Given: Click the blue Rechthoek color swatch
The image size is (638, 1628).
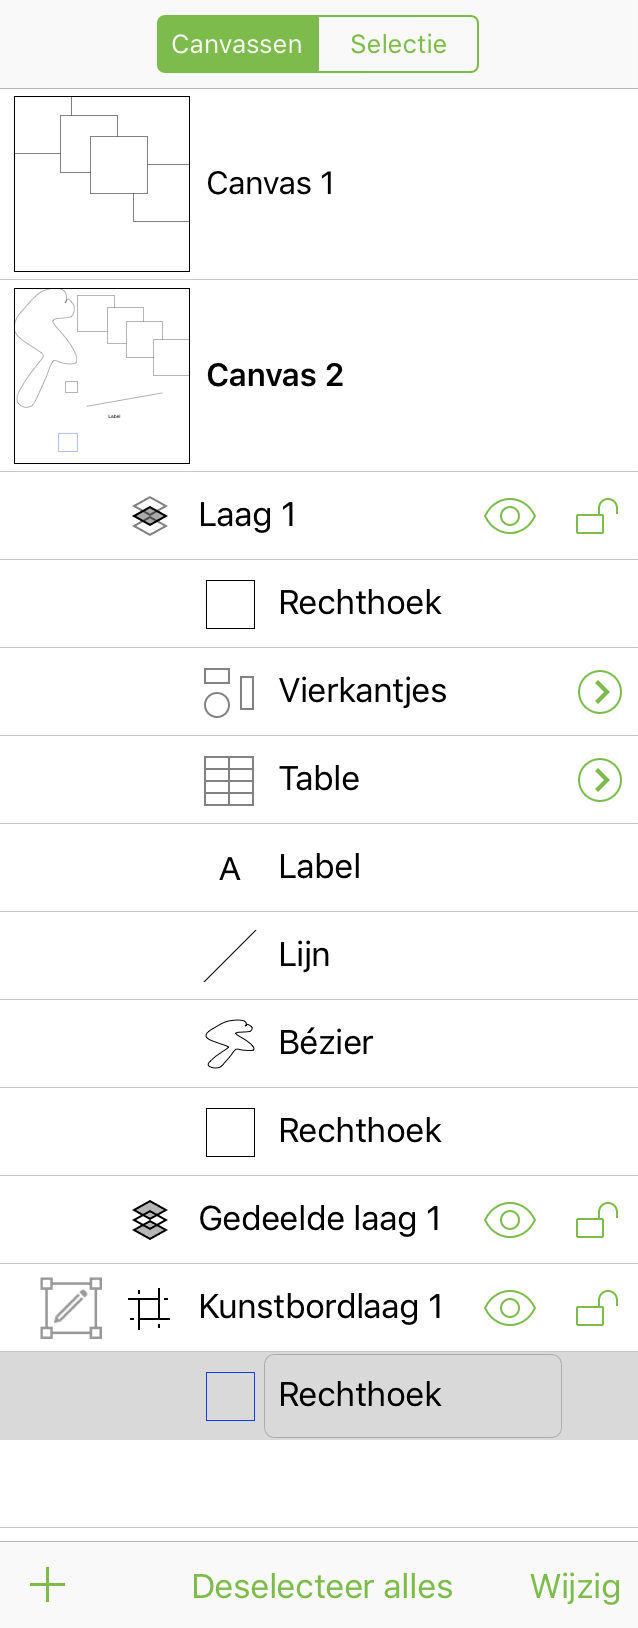Looking at the screenshot, I should coord(230,1395).
